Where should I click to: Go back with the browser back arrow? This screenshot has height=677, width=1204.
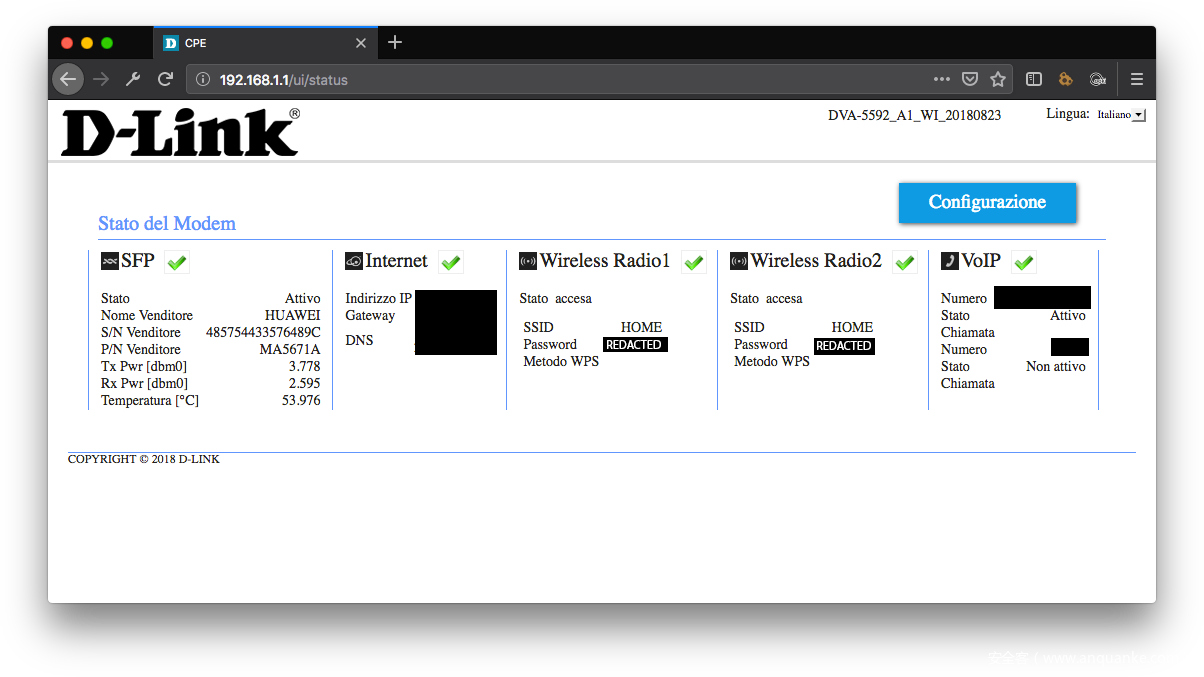[68, 79]
